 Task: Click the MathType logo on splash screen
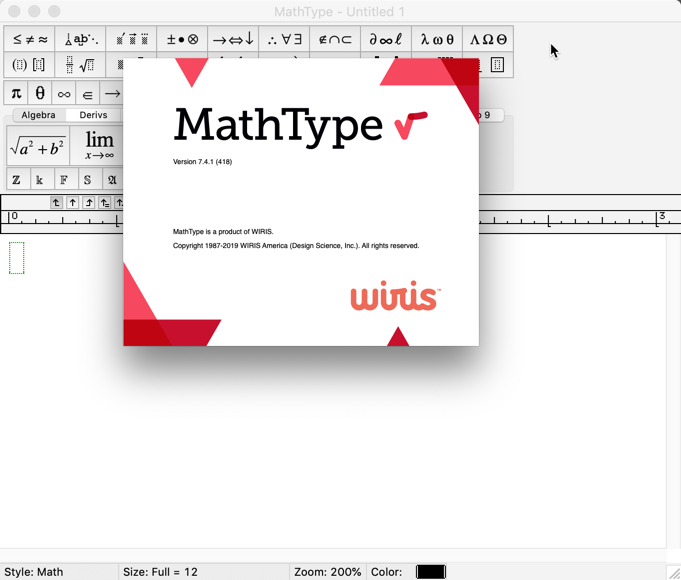(x=301, y=126)
